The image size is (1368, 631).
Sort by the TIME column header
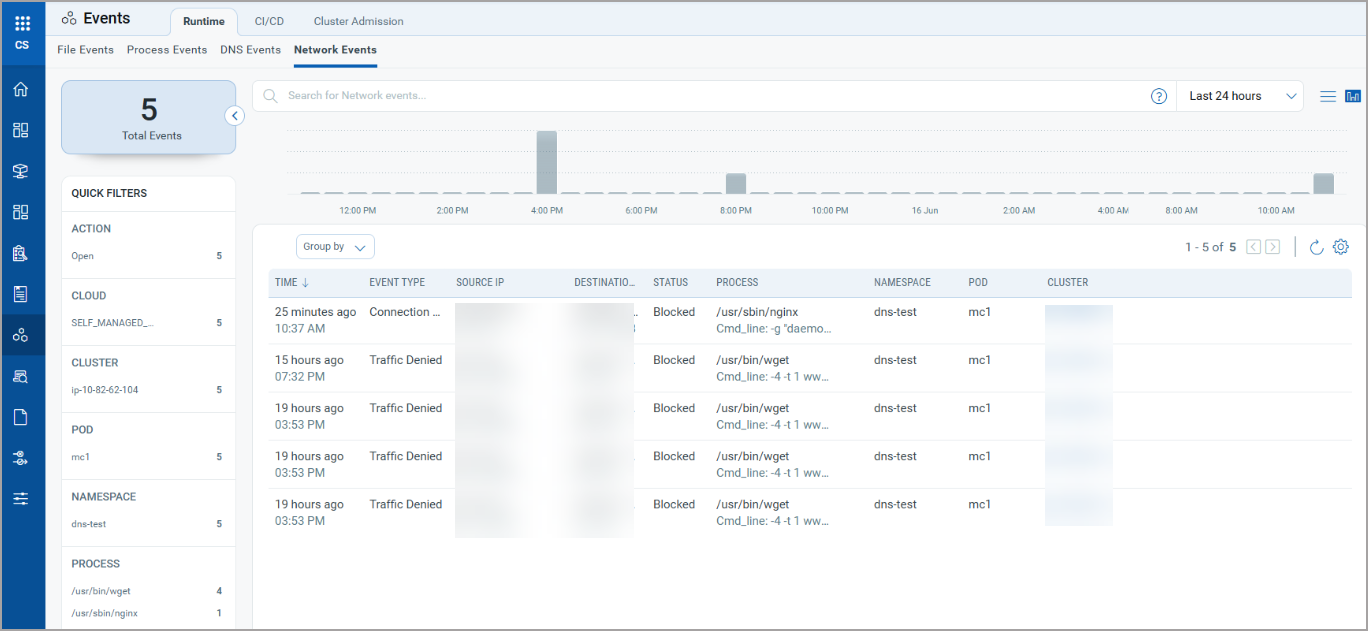pyautogui.click(x=292, y=282)
